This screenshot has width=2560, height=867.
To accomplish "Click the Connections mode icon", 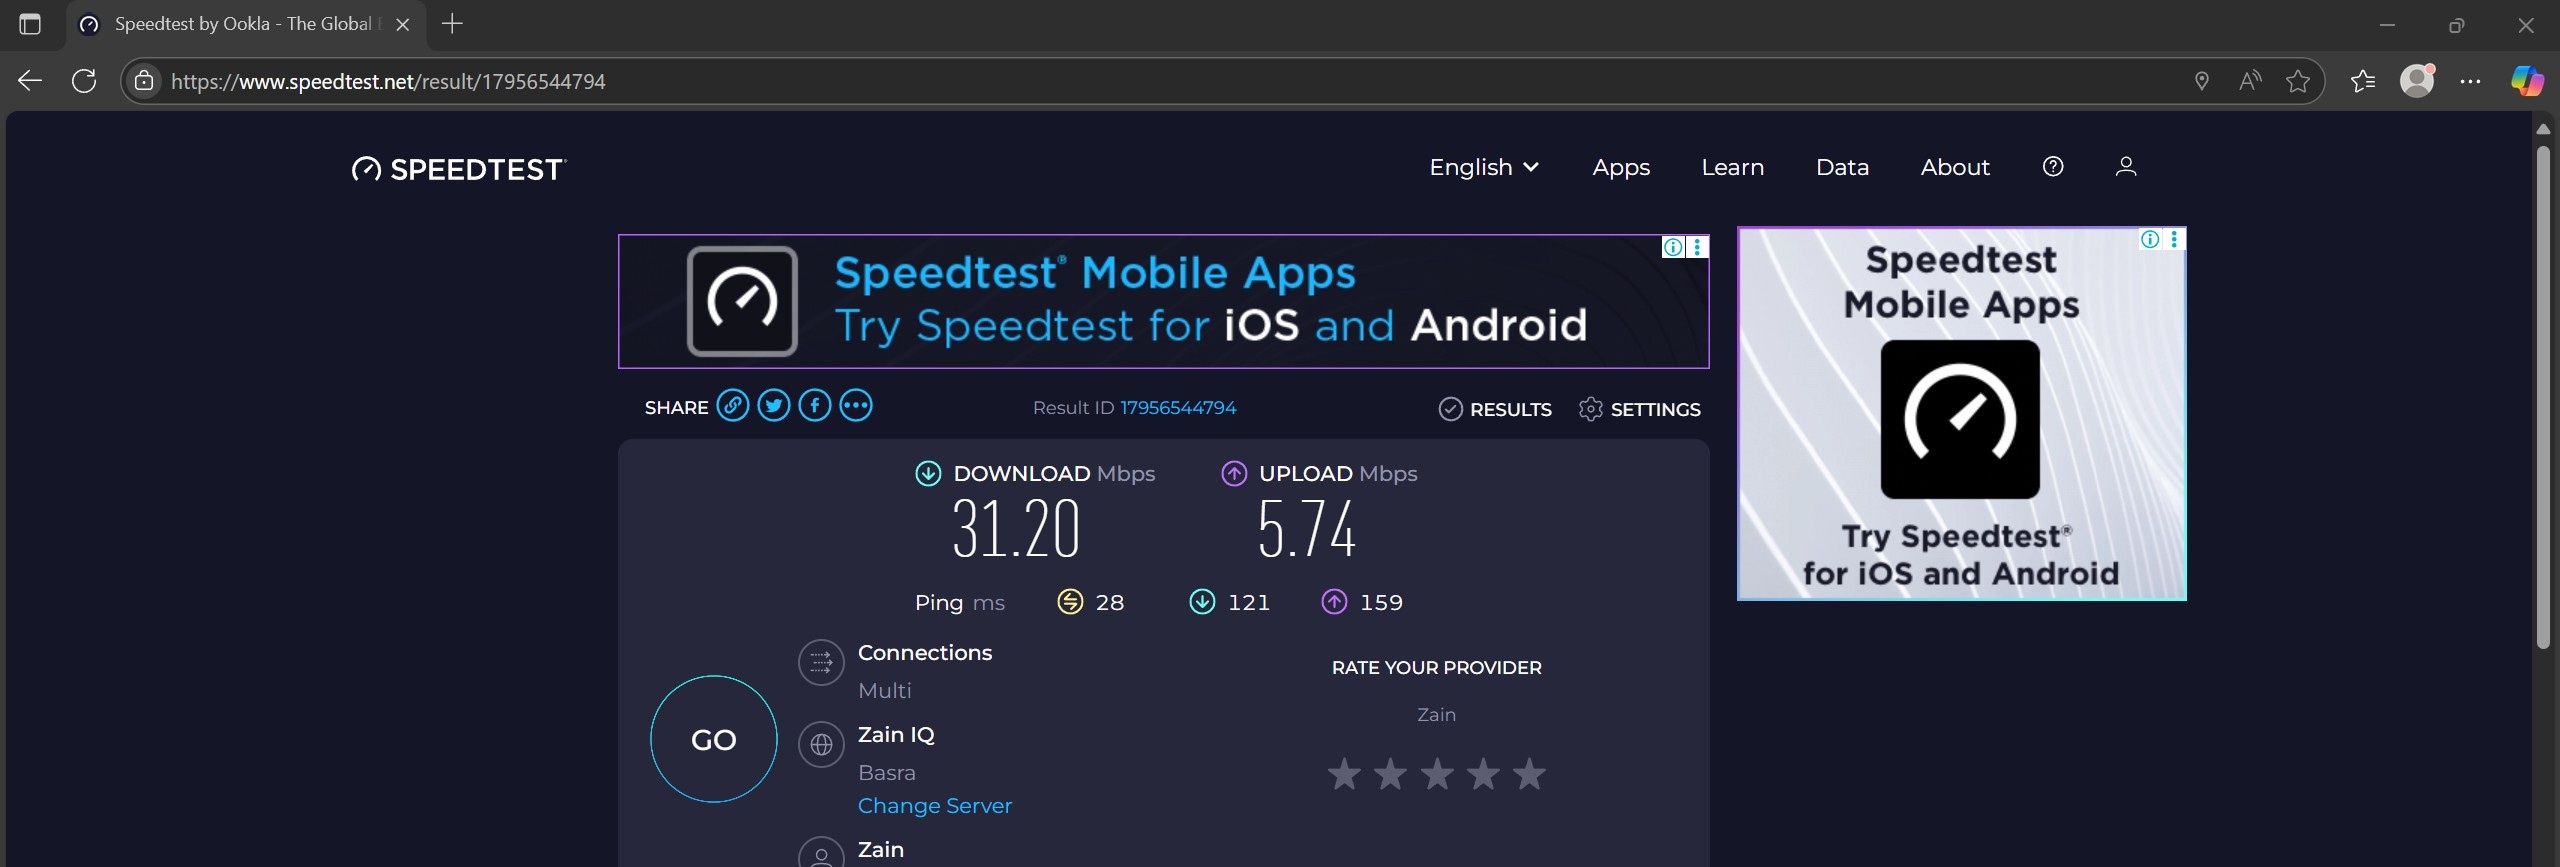I will (821, 662).
